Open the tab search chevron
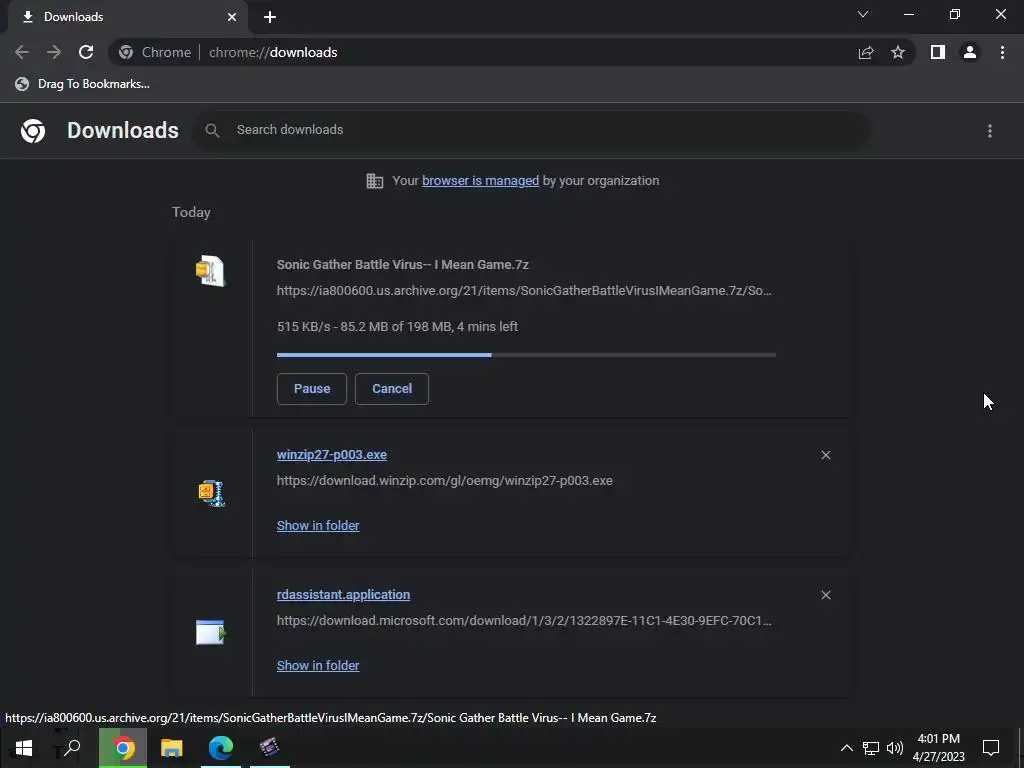 (x=863, y=14)
